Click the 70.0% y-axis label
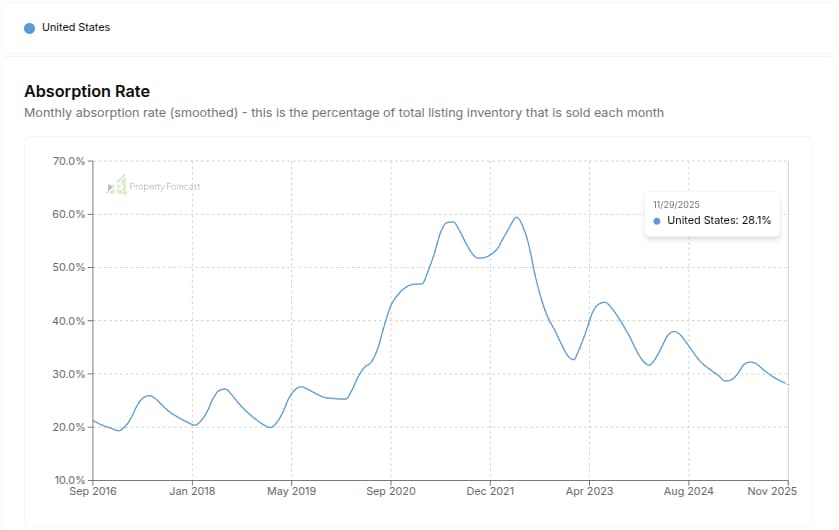 [x=67, y=161]
